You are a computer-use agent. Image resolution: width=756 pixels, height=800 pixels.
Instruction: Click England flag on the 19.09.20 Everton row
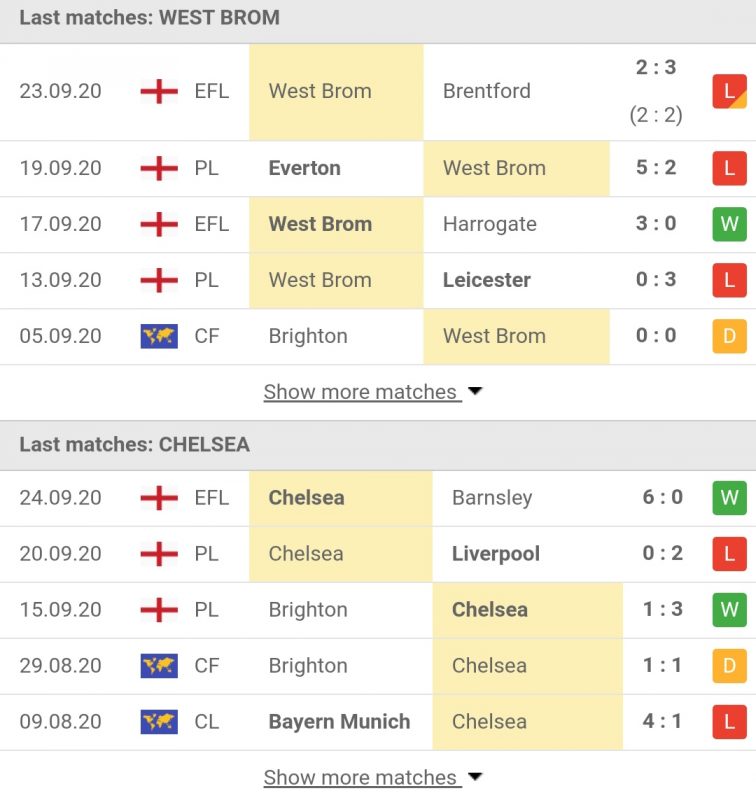[x=159, y=168]
